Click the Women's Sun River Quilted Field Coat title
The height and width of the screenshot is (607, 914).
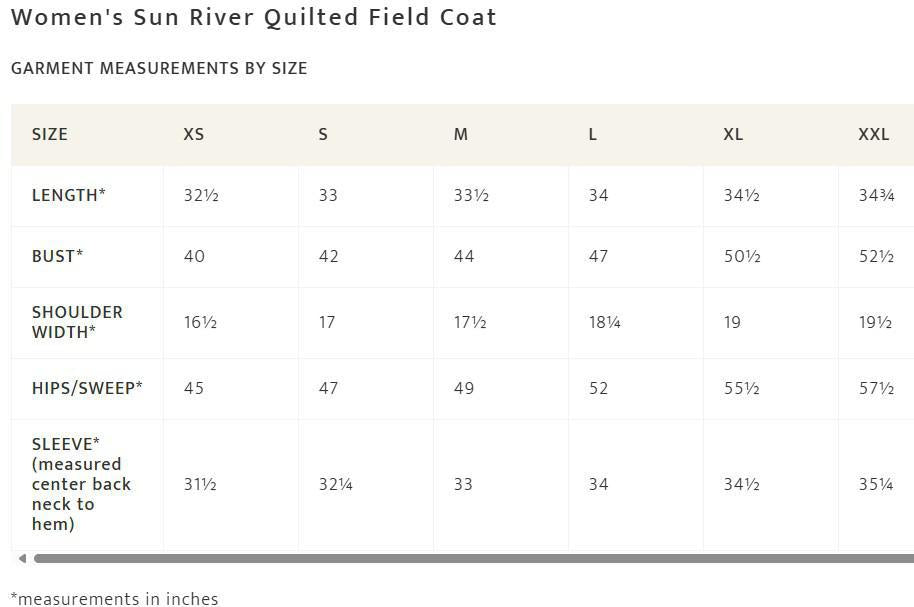coord(254,17)
